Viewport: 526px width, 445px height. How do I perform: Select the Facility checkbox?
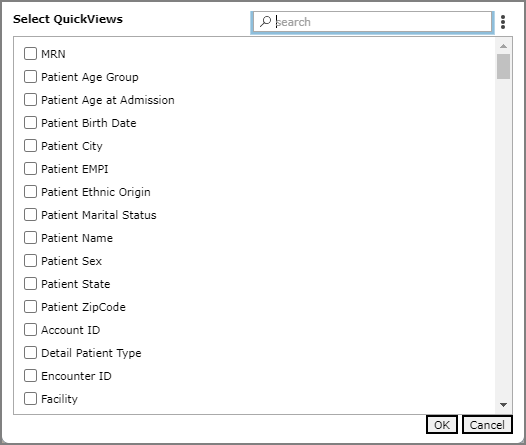coord(30,399)
